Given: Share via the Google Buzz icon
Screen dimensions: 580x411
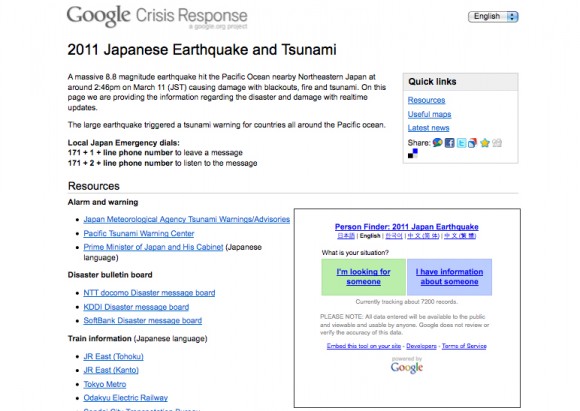Looking at the screenshot, I should [437, 143].
